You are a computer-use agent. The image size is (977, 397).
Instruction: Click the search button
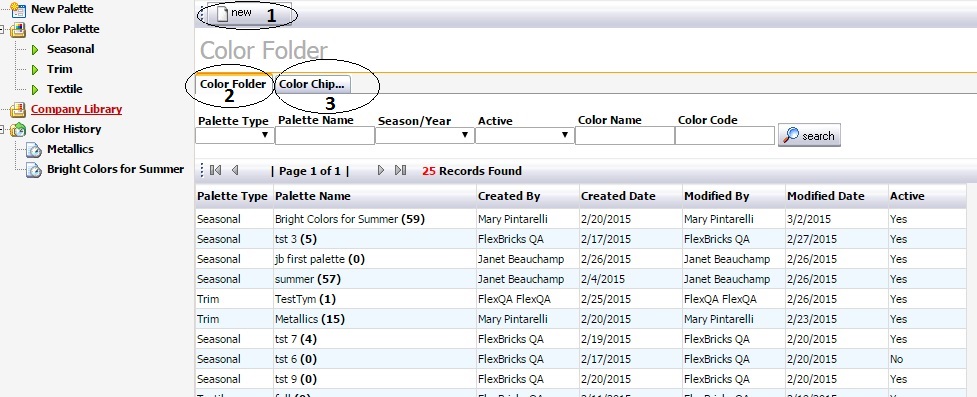tap(809, 135)
